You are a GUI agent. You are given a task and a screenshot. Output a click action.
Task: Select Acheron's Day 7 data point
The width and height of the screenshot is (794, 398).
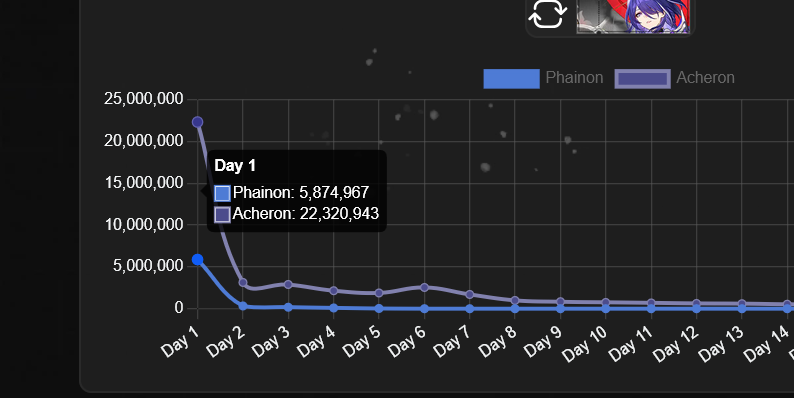tap(469, 294)
